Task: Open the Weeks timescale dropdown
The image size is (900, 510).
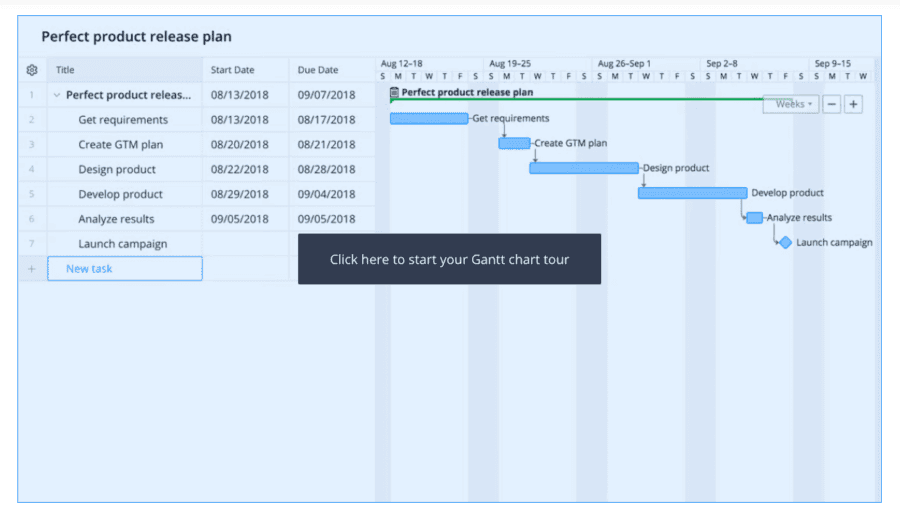Action: click(791, 104)
